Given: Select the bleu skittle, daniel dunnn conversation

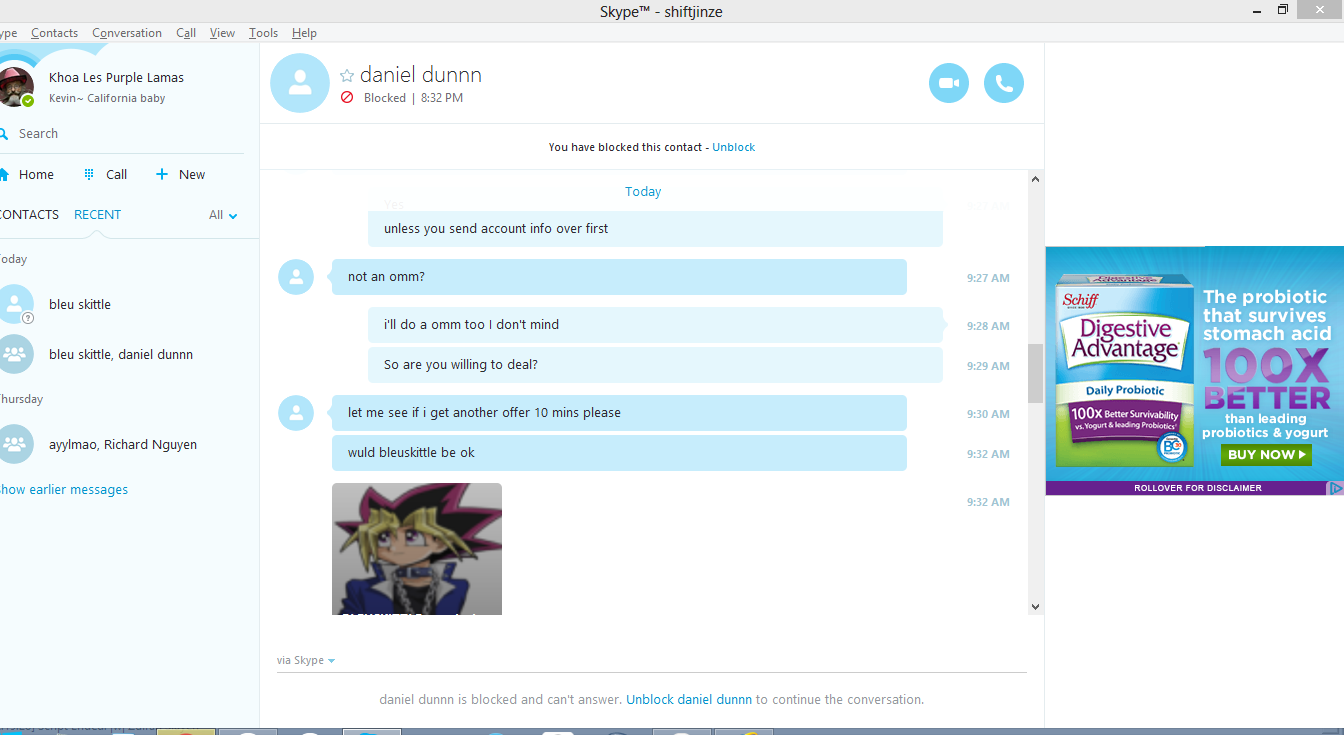Looking at the screenshot, I should (x=129, y=354).
